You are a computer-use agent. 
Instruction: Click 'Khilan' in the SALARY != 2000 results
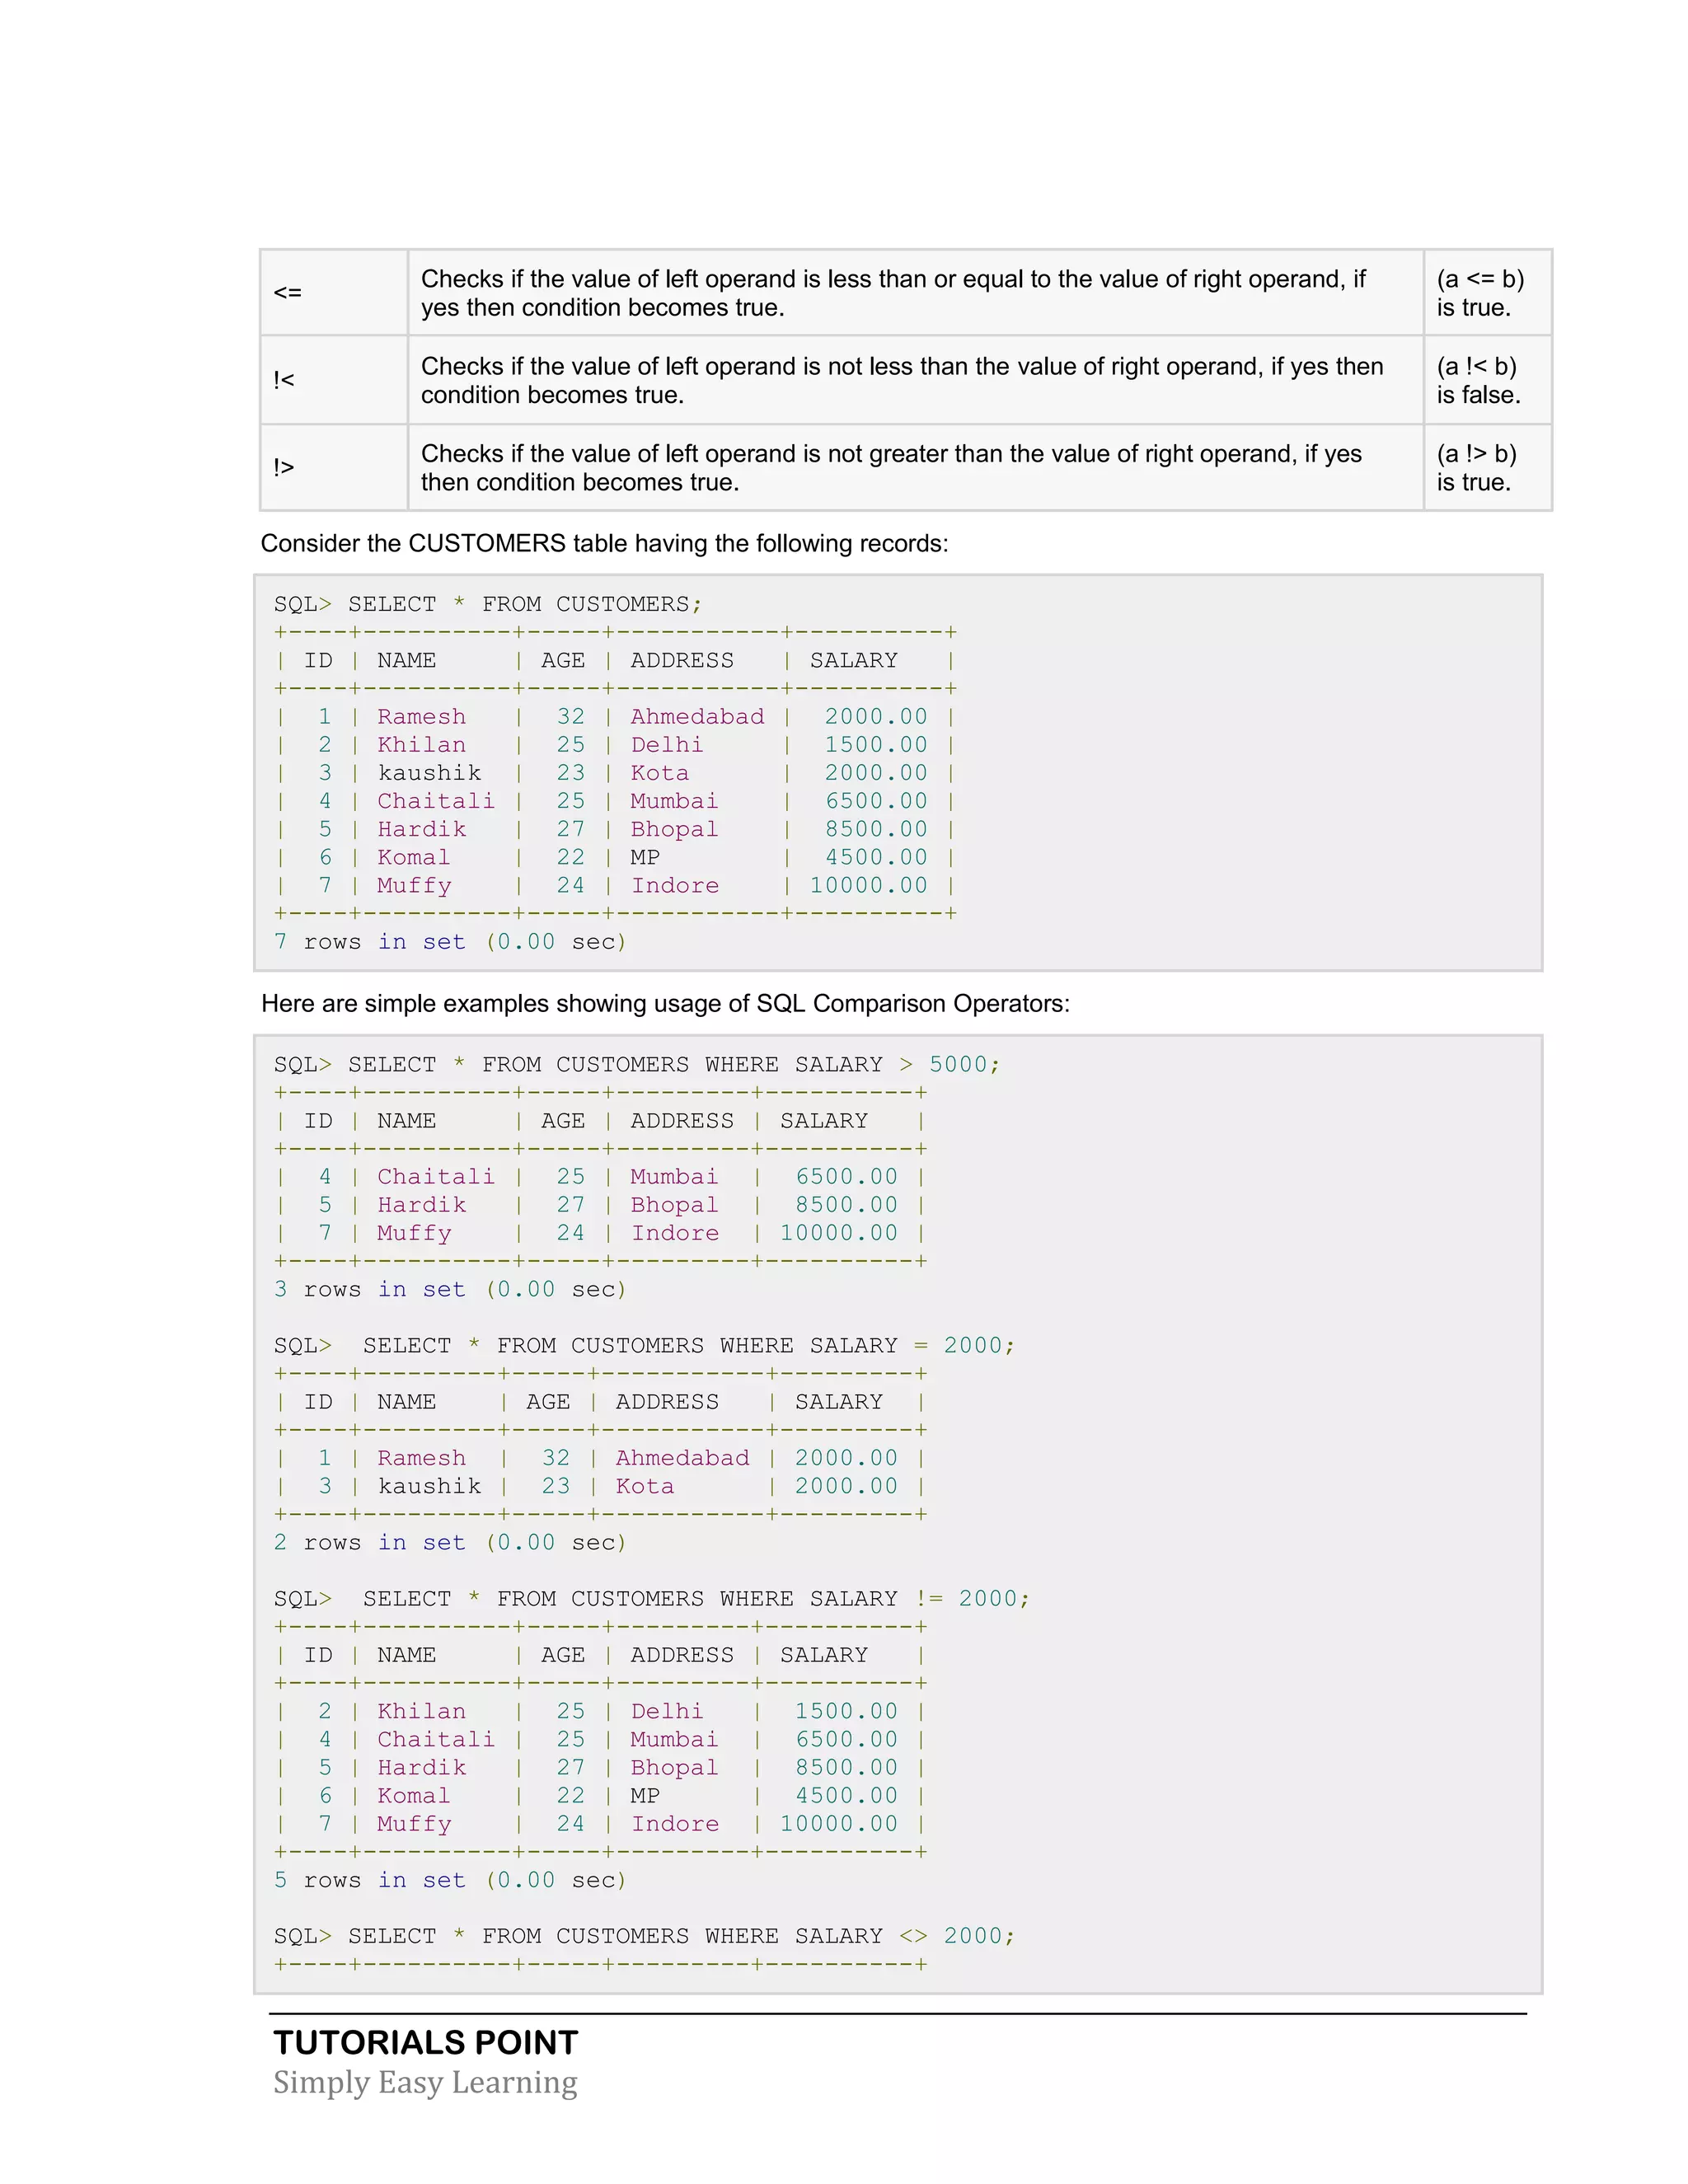pos(421,1711)
